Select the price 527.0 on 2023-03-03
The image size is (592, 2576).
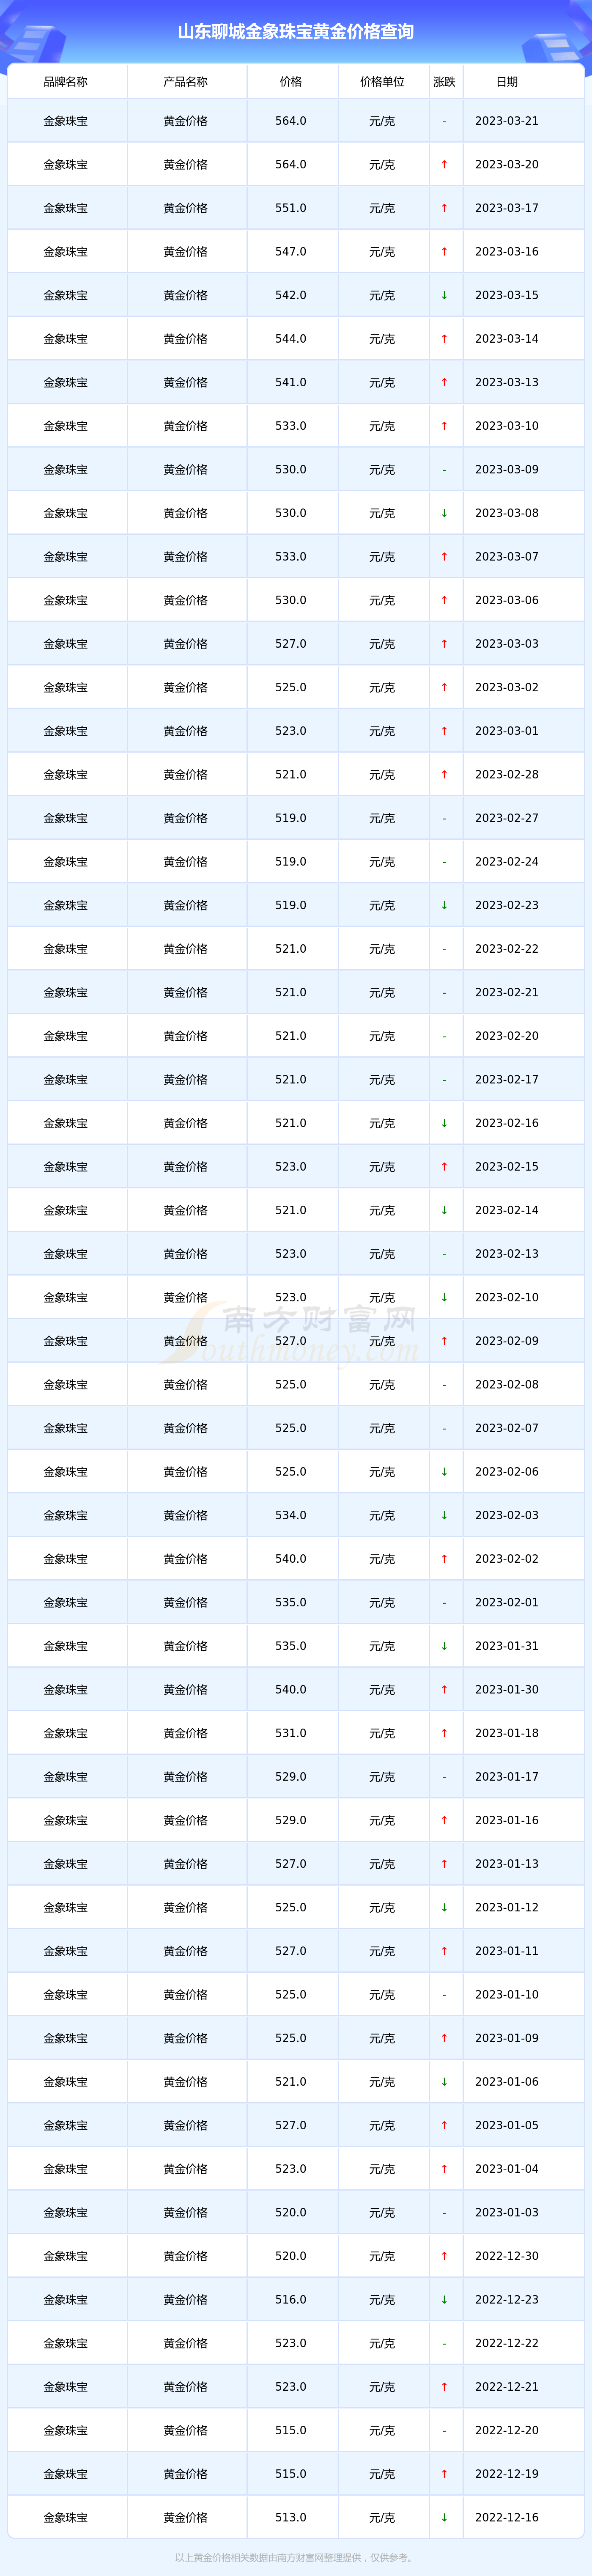pos(291,644)
